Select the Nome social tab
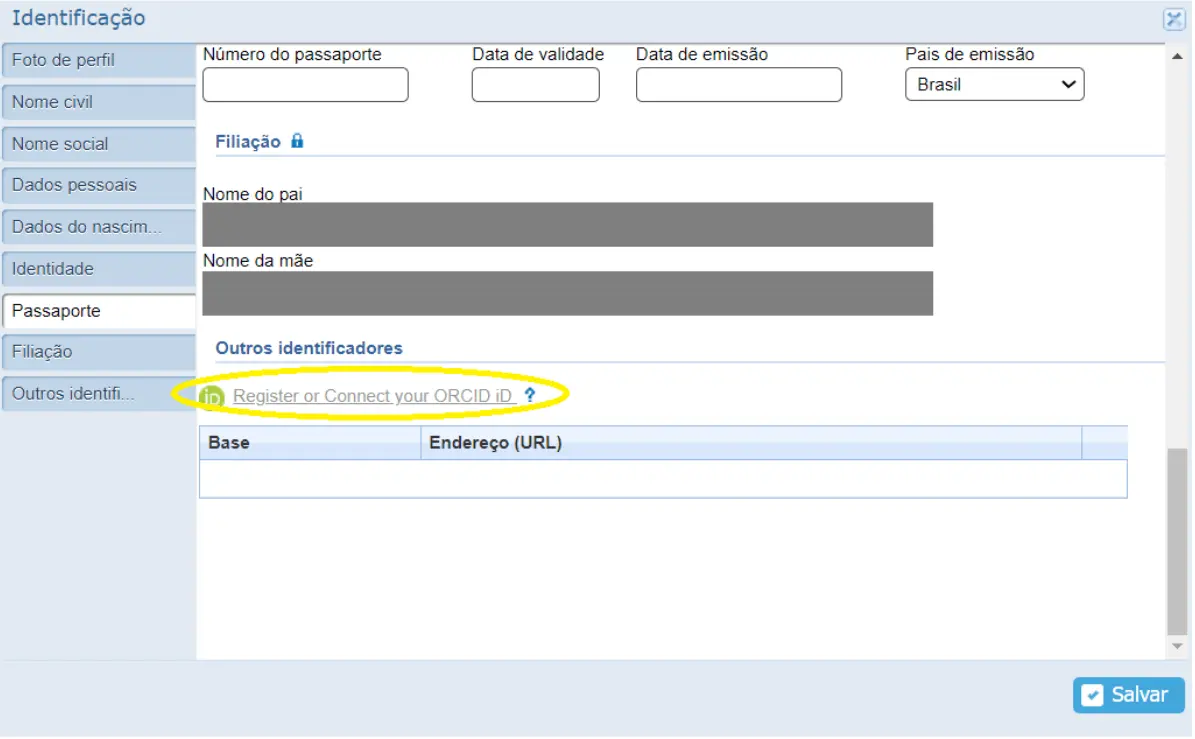This screenshot has height=739, width=1195. tap(98, 144)
